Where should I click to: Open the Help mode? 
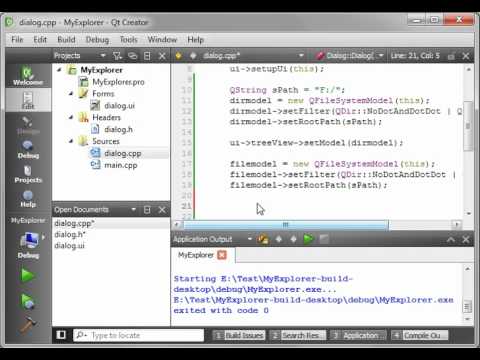coord(28,199)
